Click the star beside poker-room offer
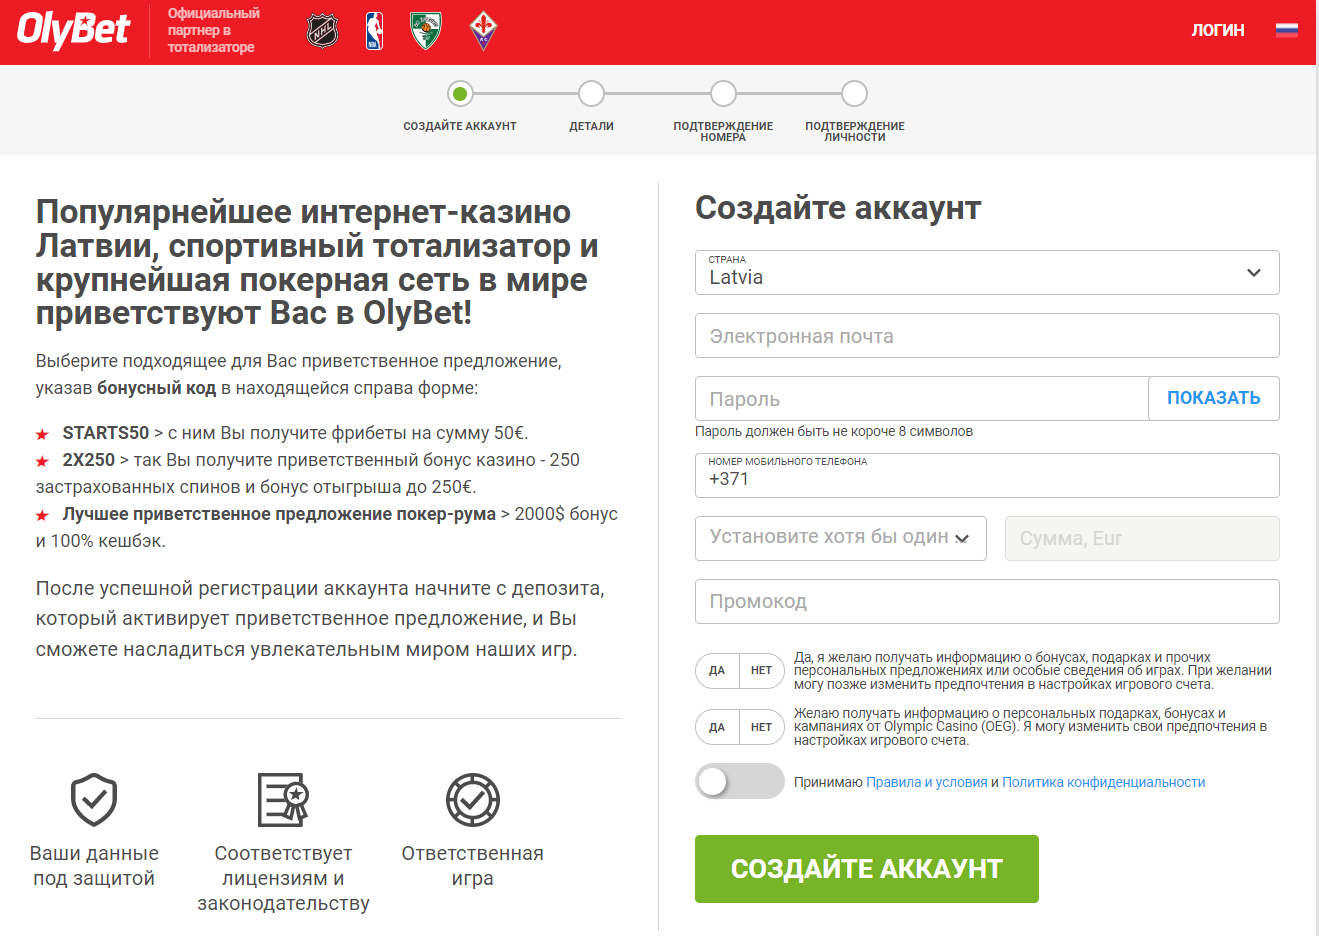 (x=42, y=515)
